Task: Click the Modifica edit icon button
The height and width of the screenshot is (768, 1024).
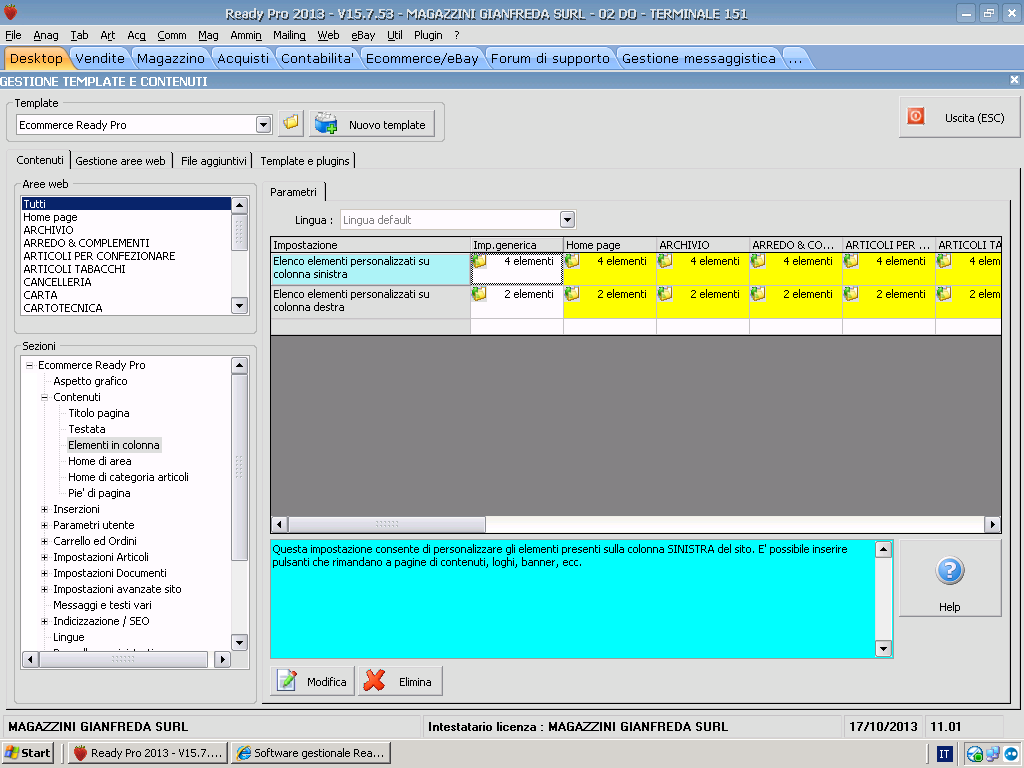Action: [x=310, y=681]
